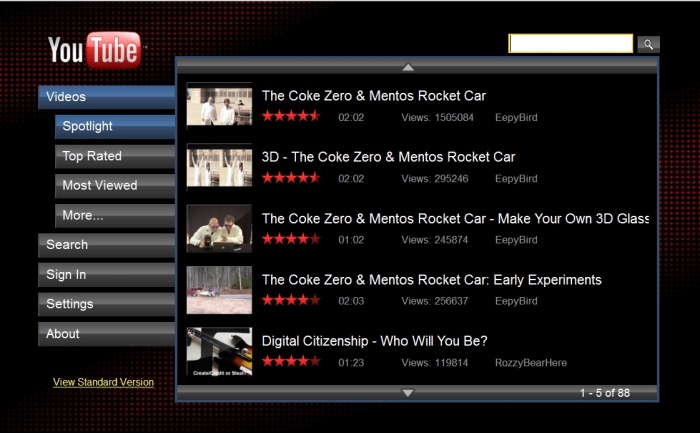Image resolution: width=700 pixels, height=433 pixels.
Task: Click star rating of Digital Citizenship video
Action: [291, 361]
